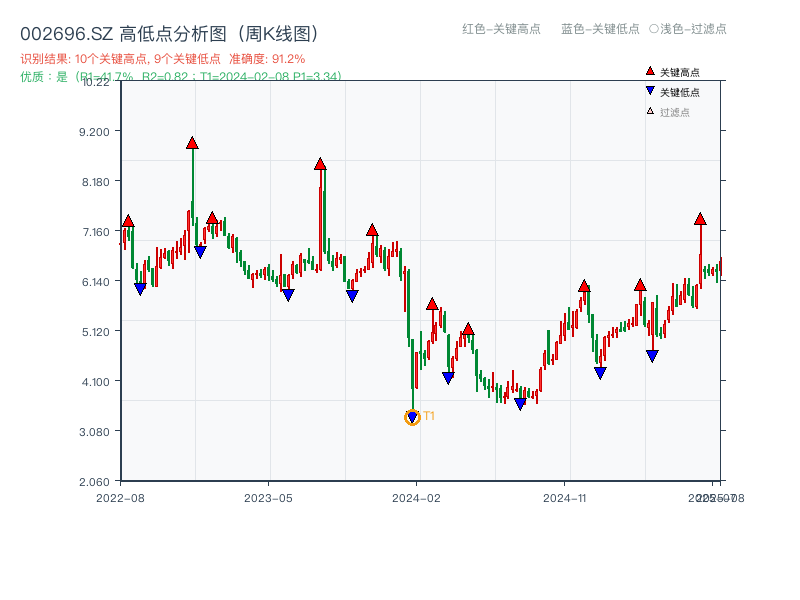The width and height of the screenshot is (800, 600).
Task: Click the header hint 蓝色-关键低点
Action: (x=600, y=29)
